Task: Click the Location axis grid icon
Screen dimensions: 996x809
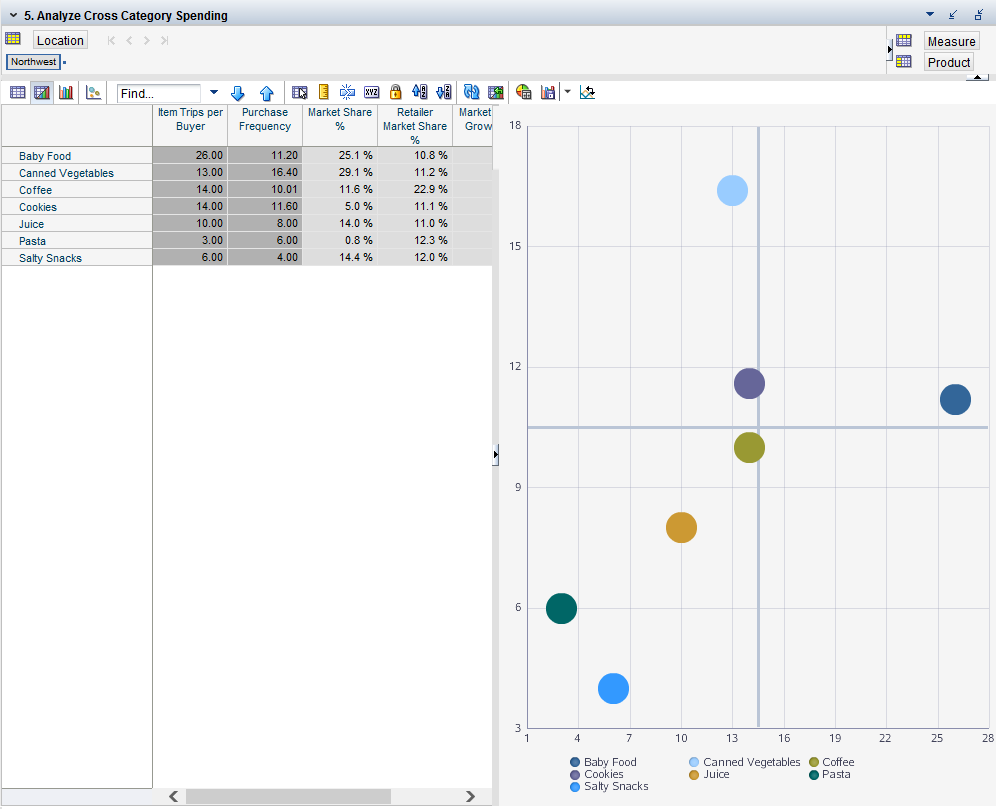Action: click(x=13, y=39)
